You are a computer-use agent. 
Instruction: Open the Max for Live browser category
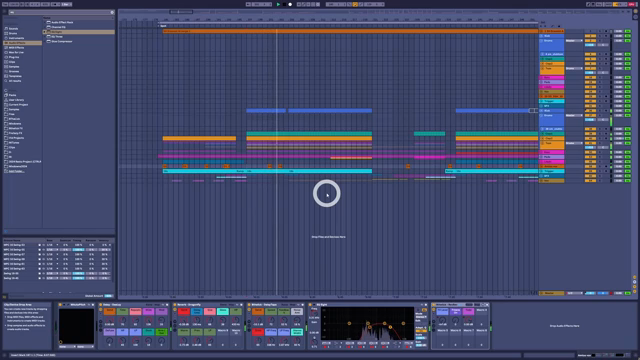(16, 52)
